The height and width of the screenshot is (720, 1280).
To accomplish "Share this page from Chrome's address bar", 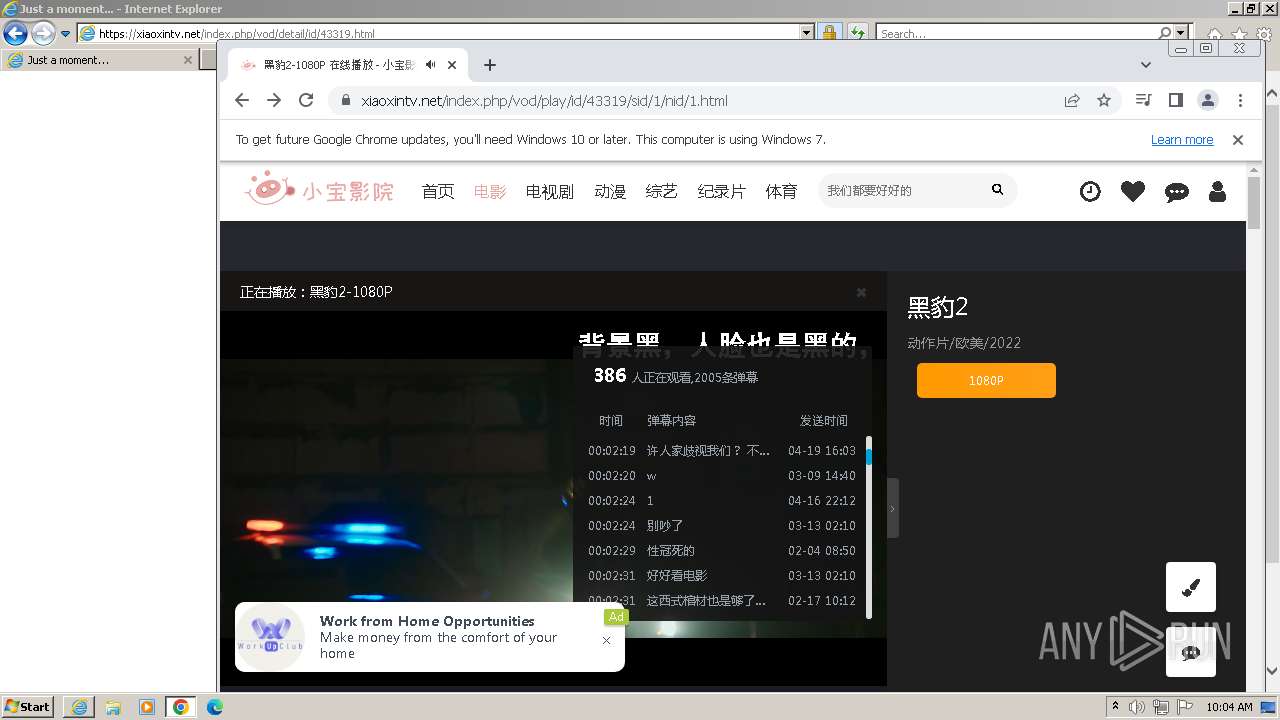I will tap(1072, 100).
